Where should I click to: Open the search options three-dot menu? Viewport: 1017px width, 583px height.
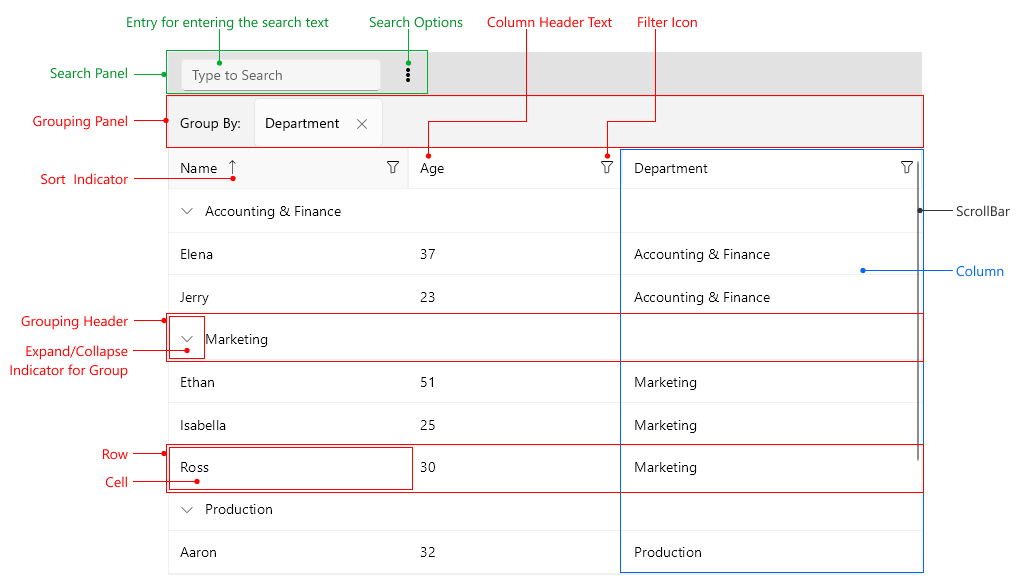tap(408, 74)
